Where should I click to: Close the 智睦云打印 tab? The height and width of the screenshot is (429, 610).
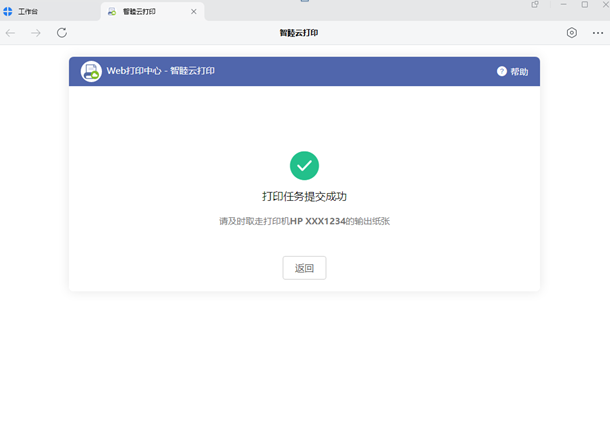tap(194, 12)
